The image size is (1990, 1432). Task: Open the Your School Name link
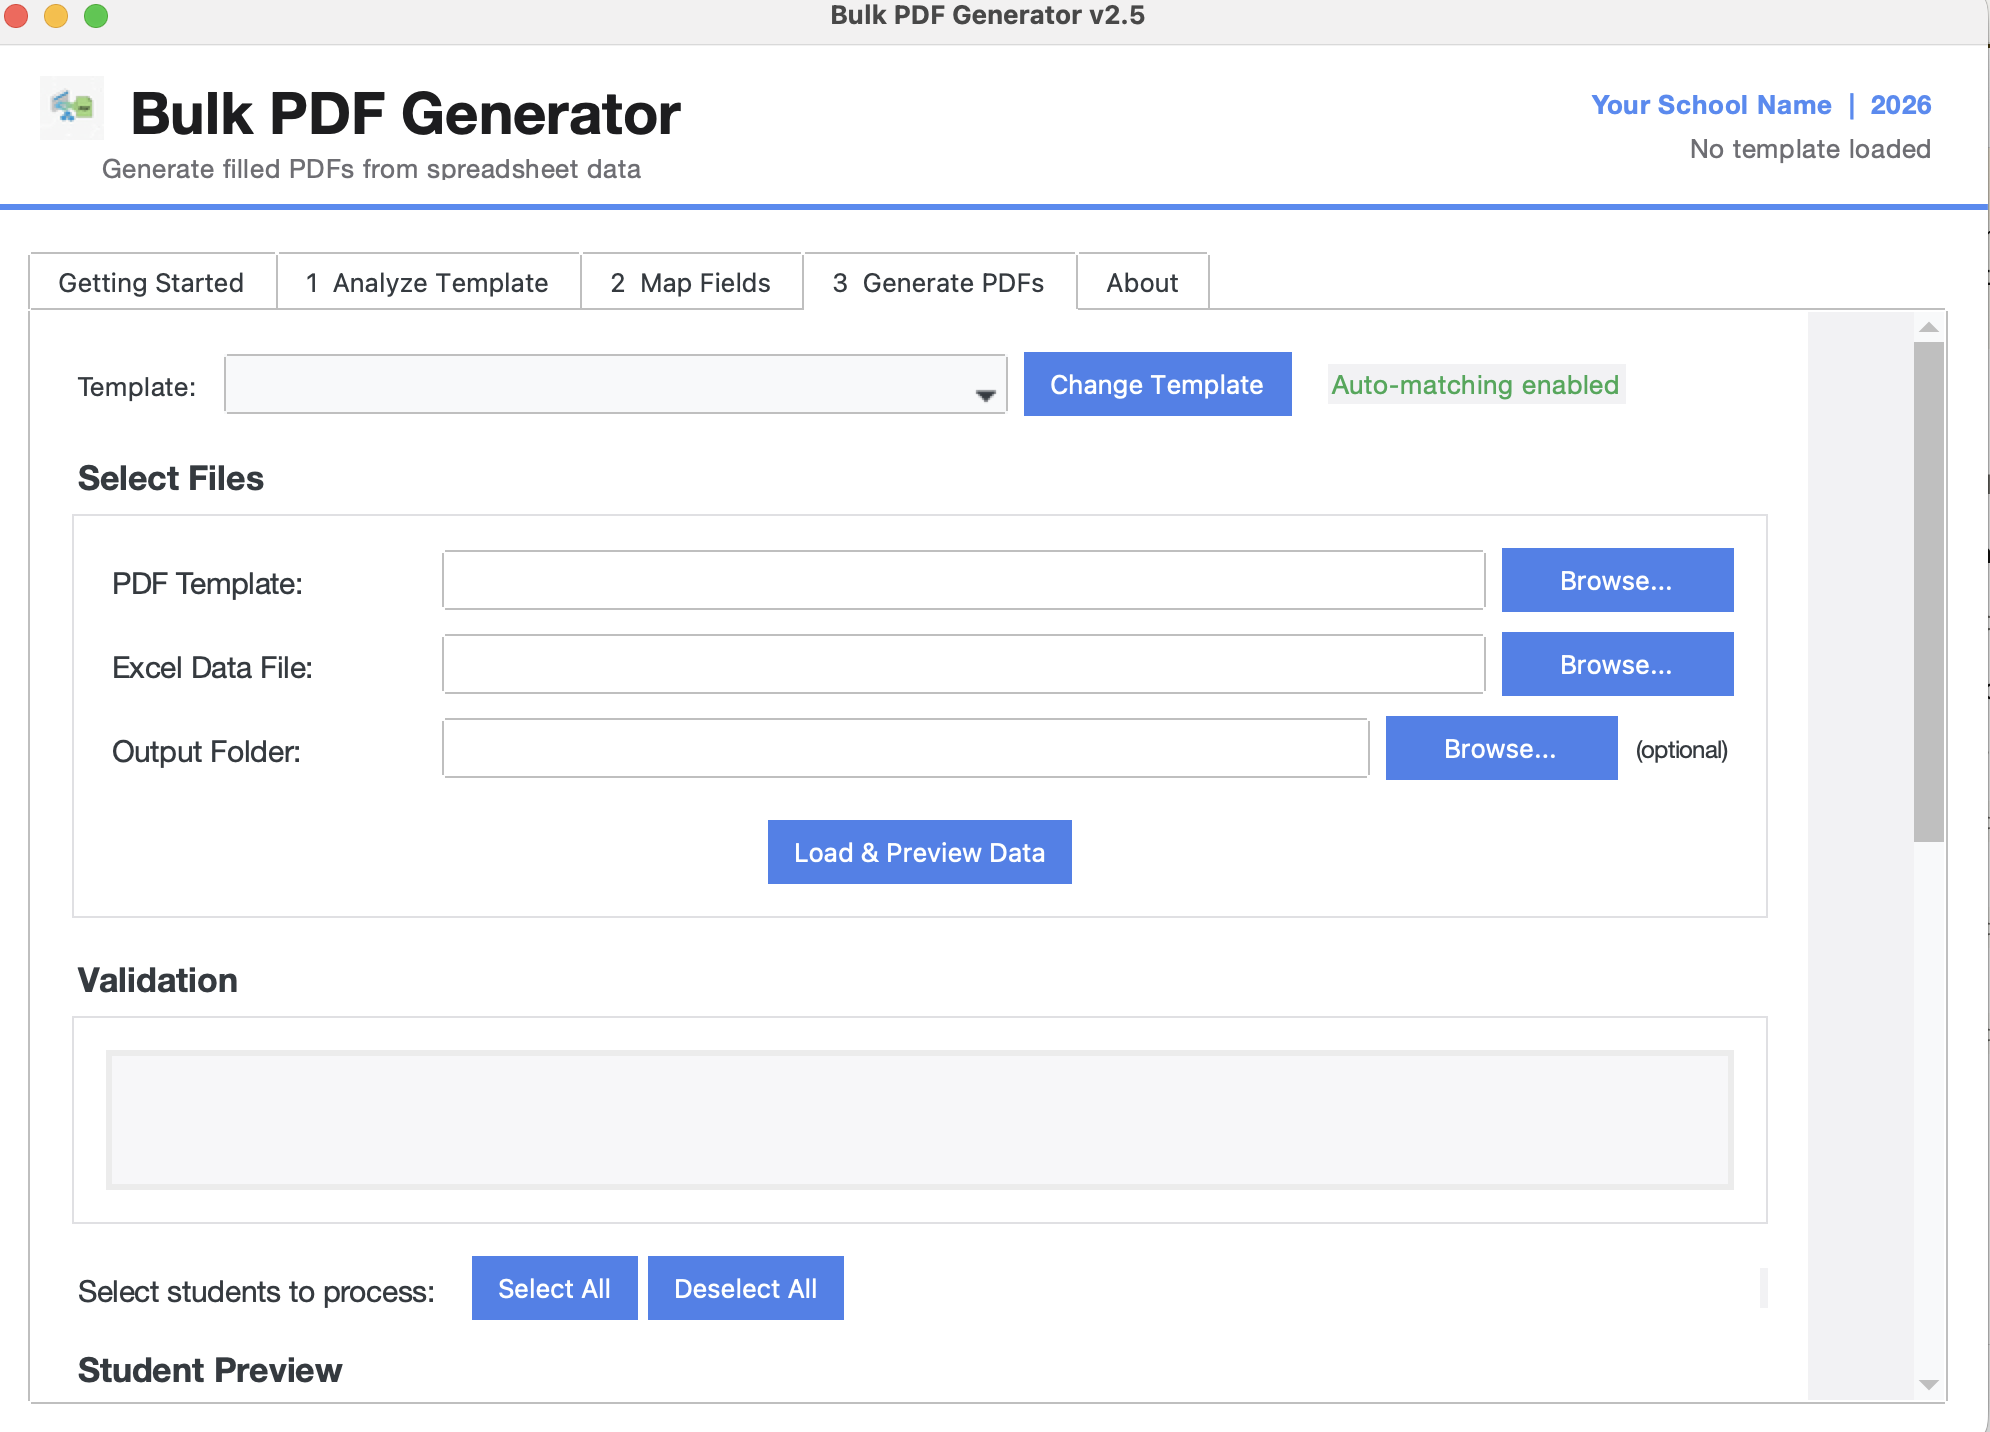click(1712, 104)
